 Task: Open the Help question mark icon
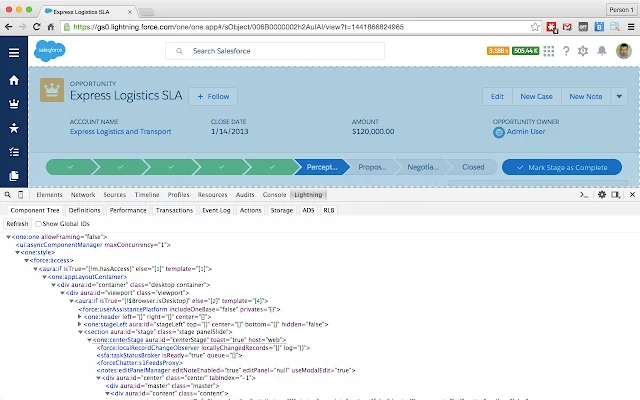(x=566, y=51)
